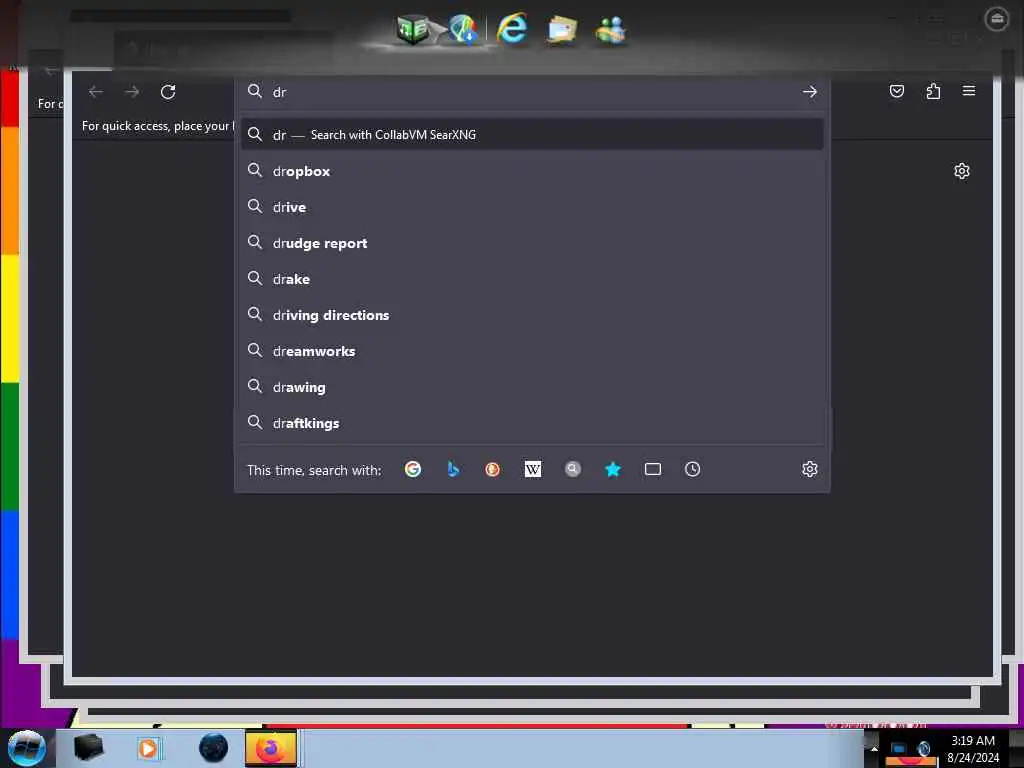Open the Windows Start orb
This screenshot has width=1024, height=768.
[27, 748]
